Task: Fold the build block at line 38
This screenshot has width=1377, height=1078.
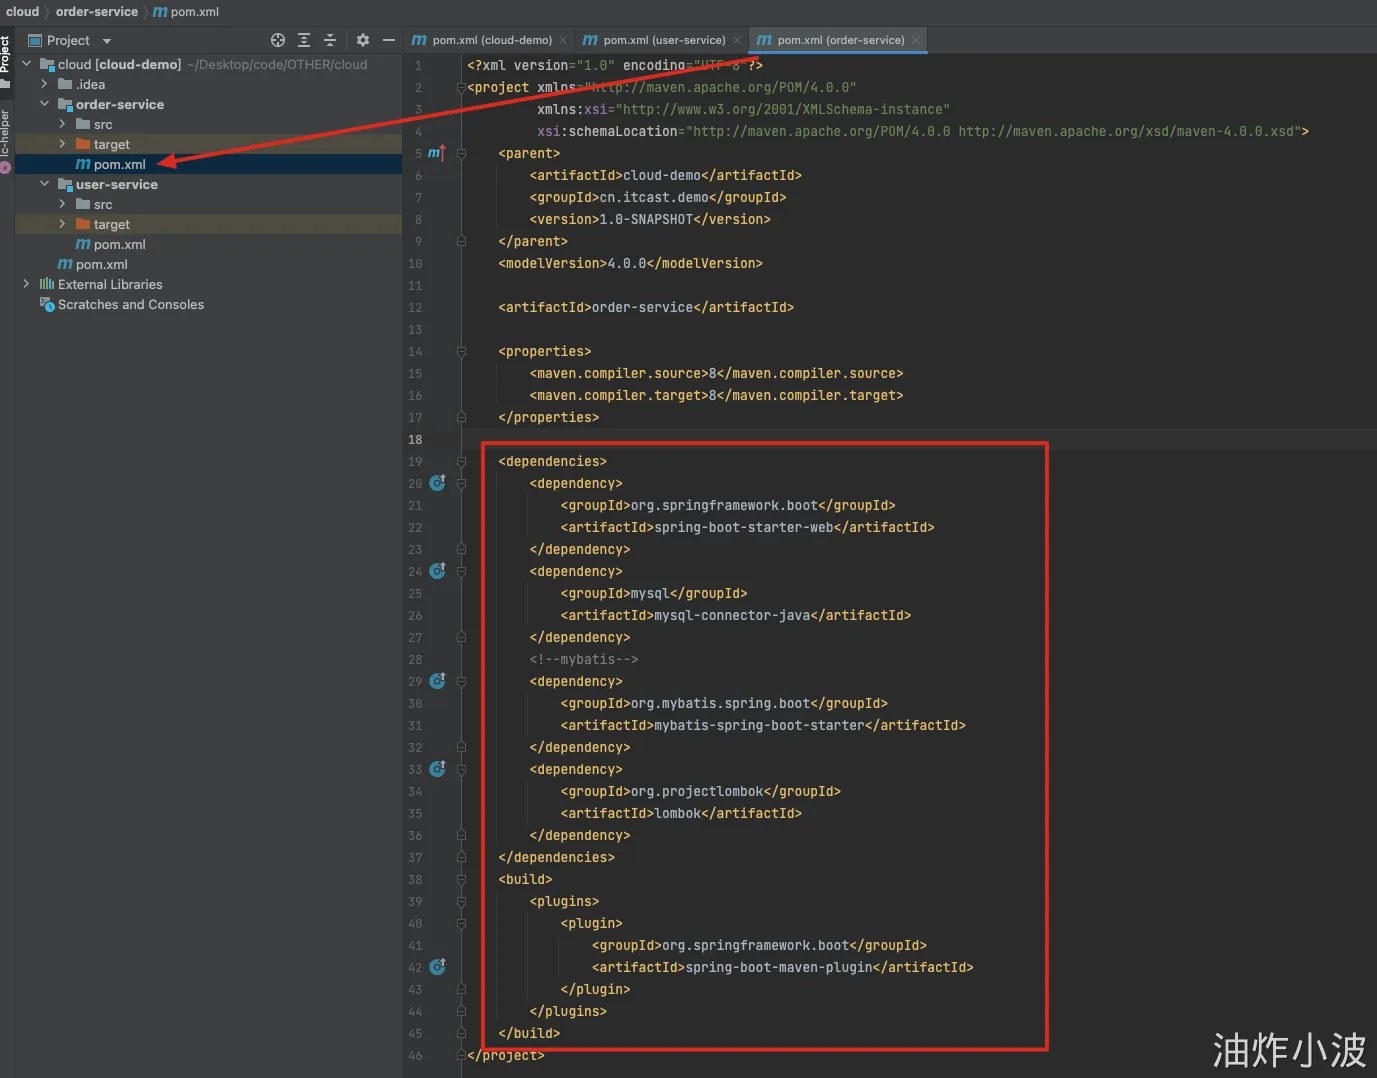Action: pos(462,880)
